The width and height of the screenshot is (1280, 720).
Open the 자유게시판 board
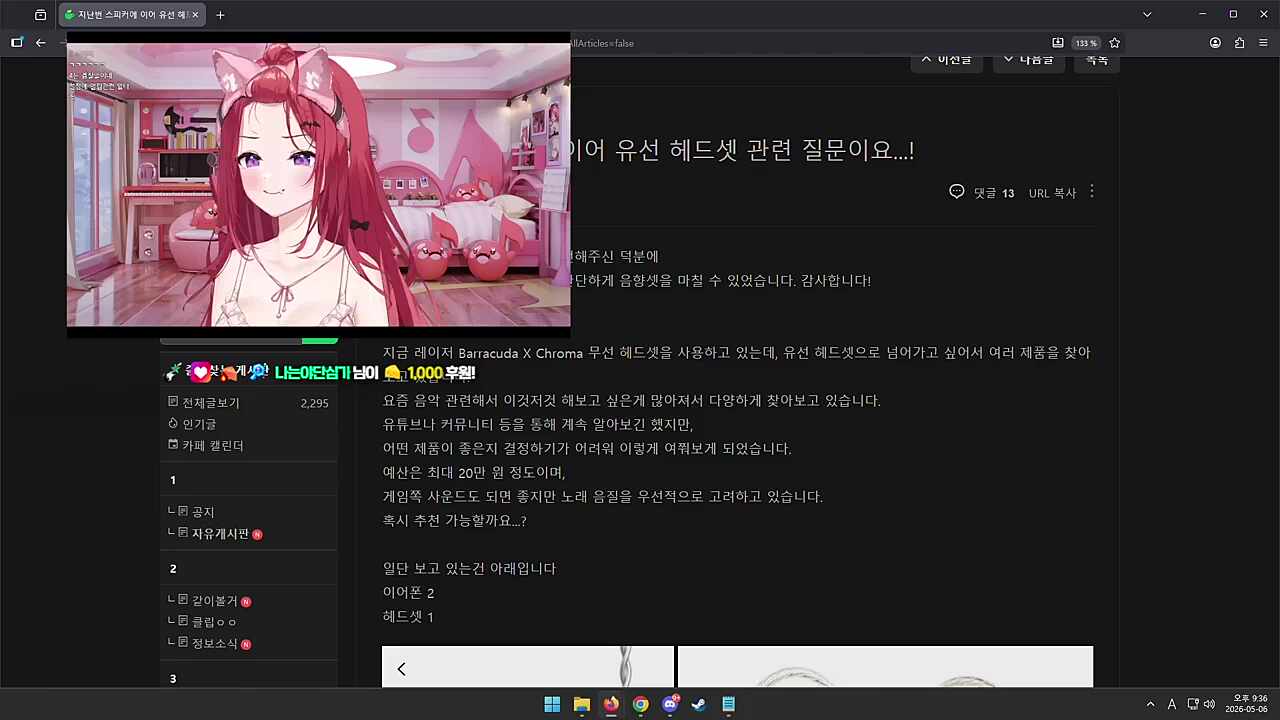click(x=220, y=534)
